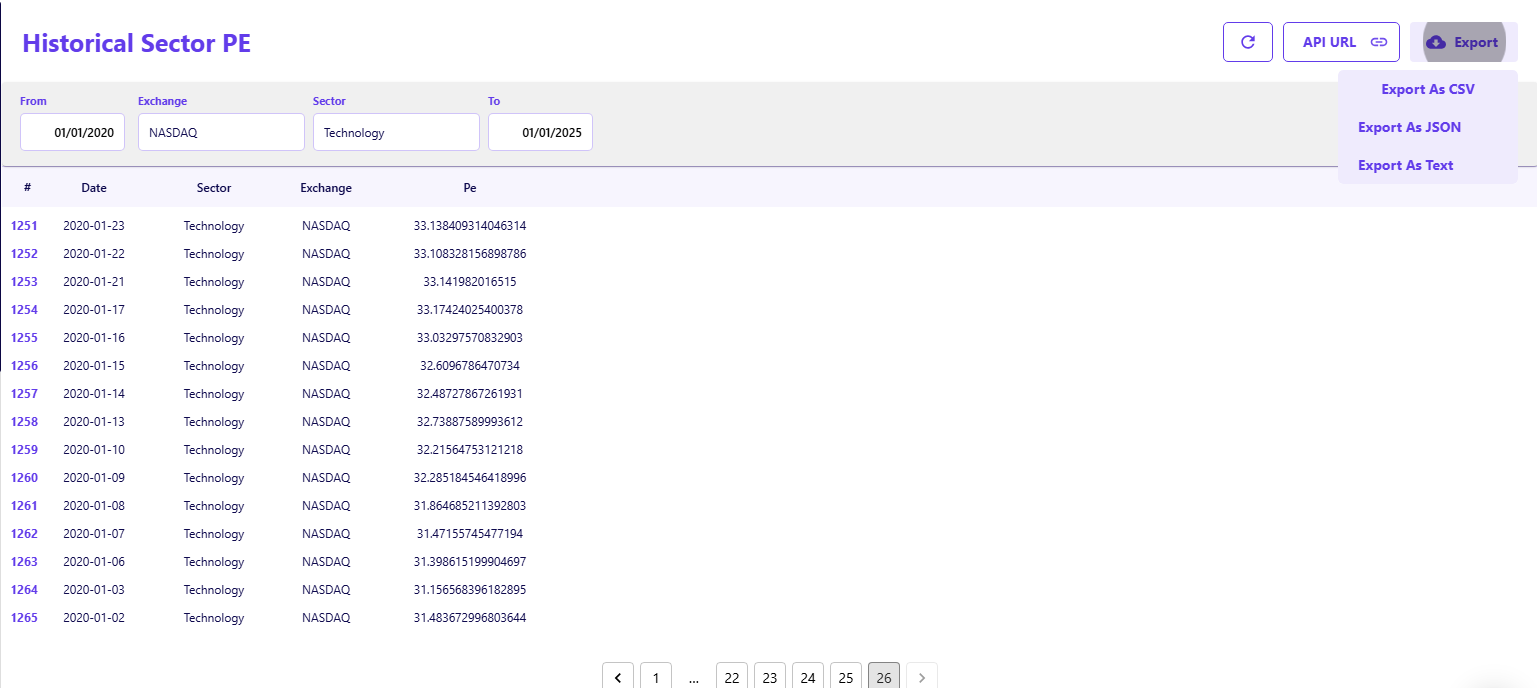
Task: Switch to page 24
Action: coord(808,677)
